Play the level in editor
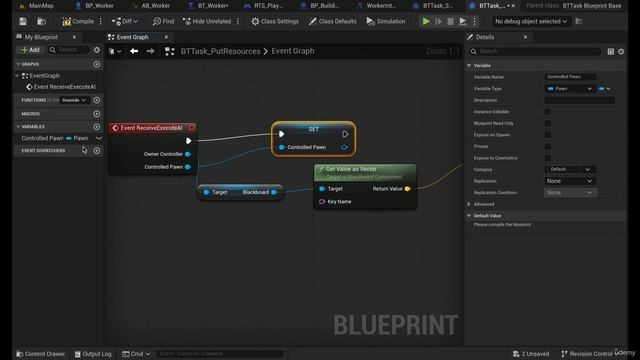Image resolution: width=640 pixels, height=360 pixels. (426, 21)
